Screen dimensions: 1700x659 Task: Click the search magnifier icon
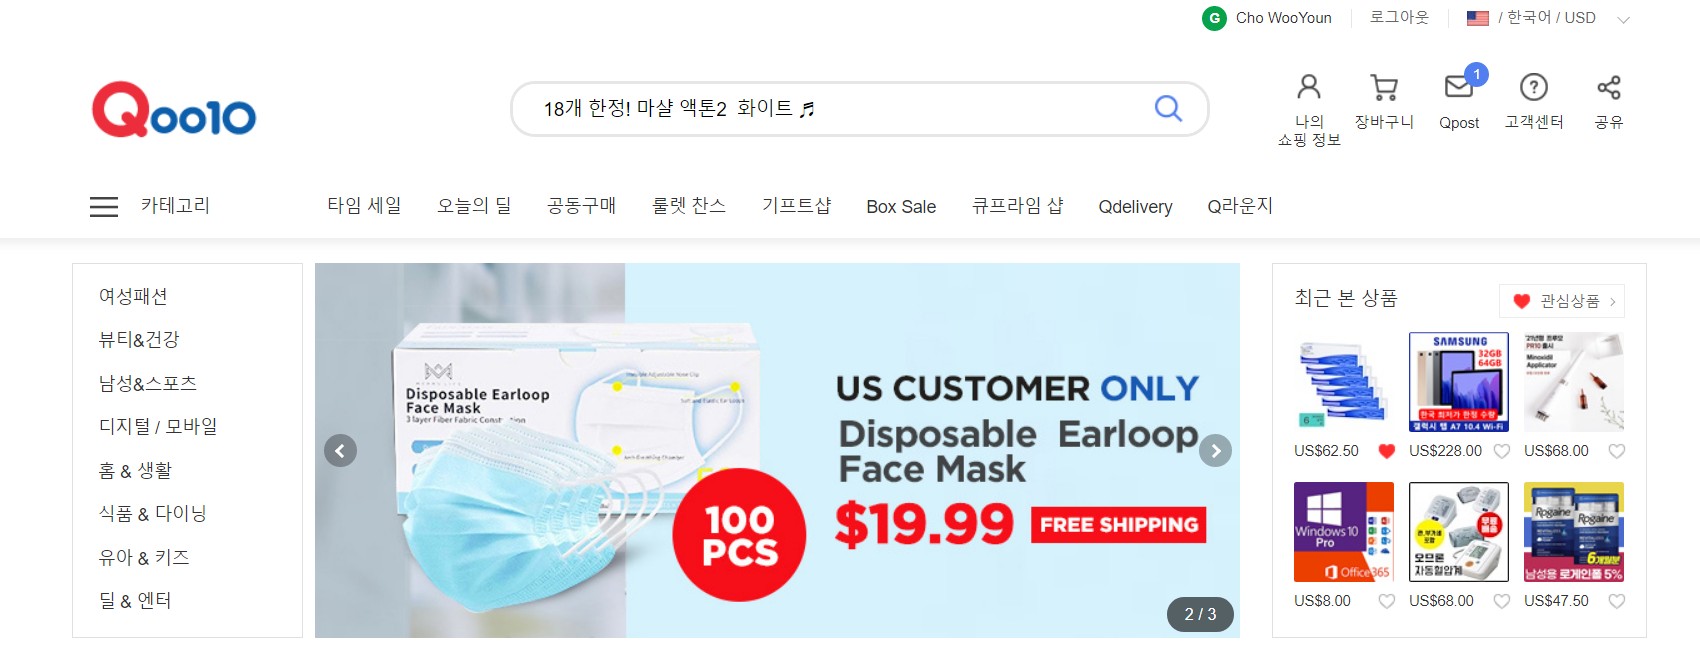pos(1168,108)
